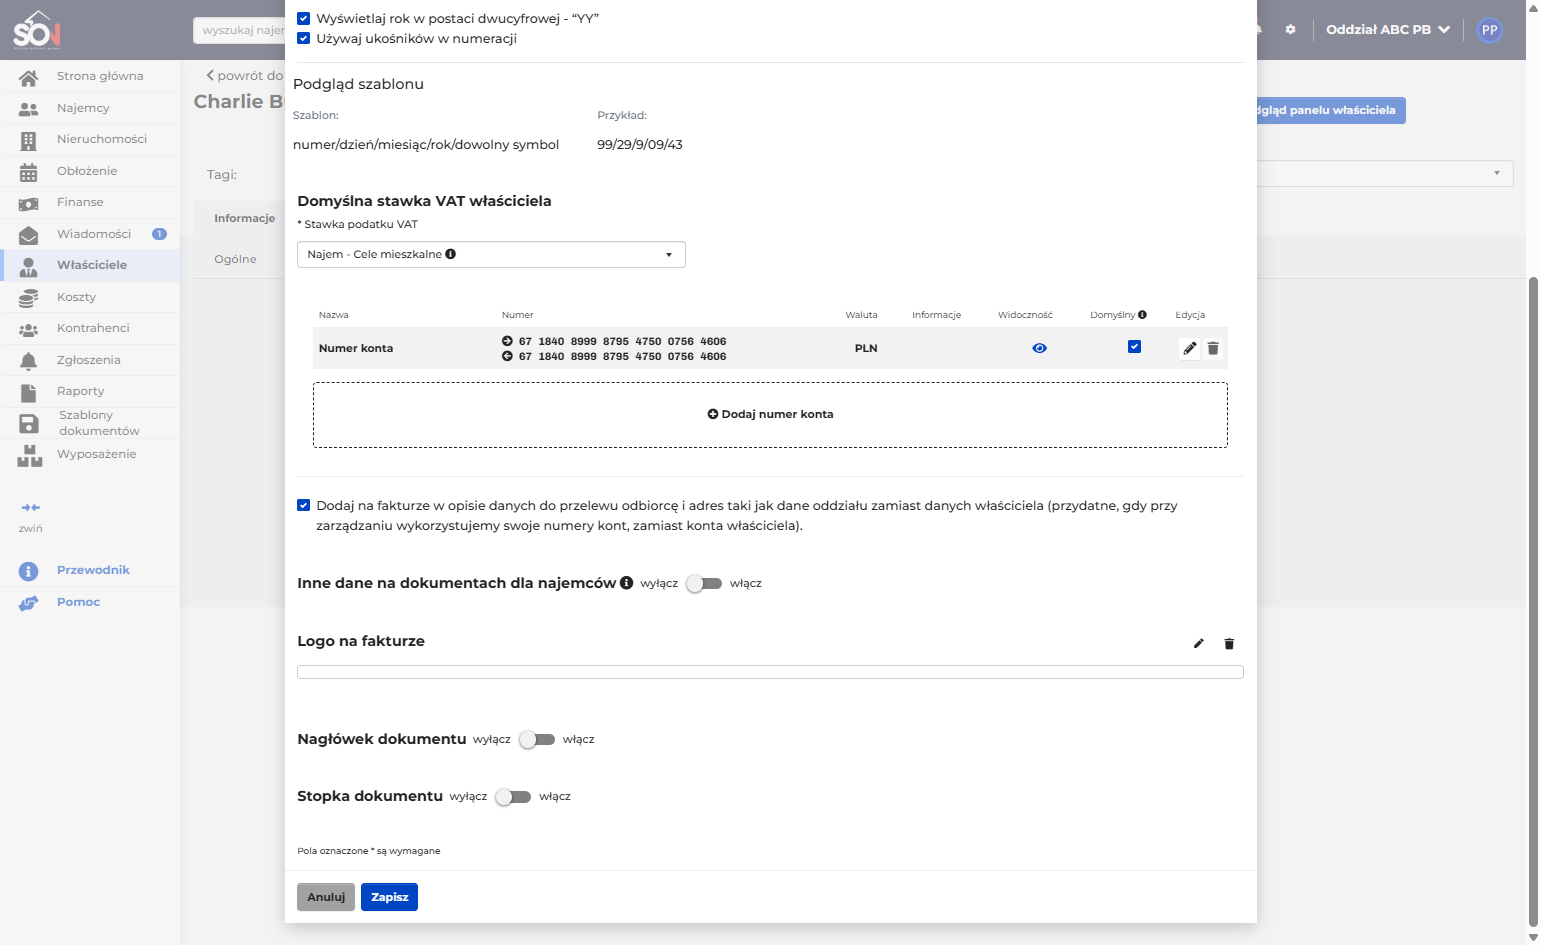Viewport: 1541px width, 945px height.
Task: Click the PLN currency cell
Action: pos(866,348)
